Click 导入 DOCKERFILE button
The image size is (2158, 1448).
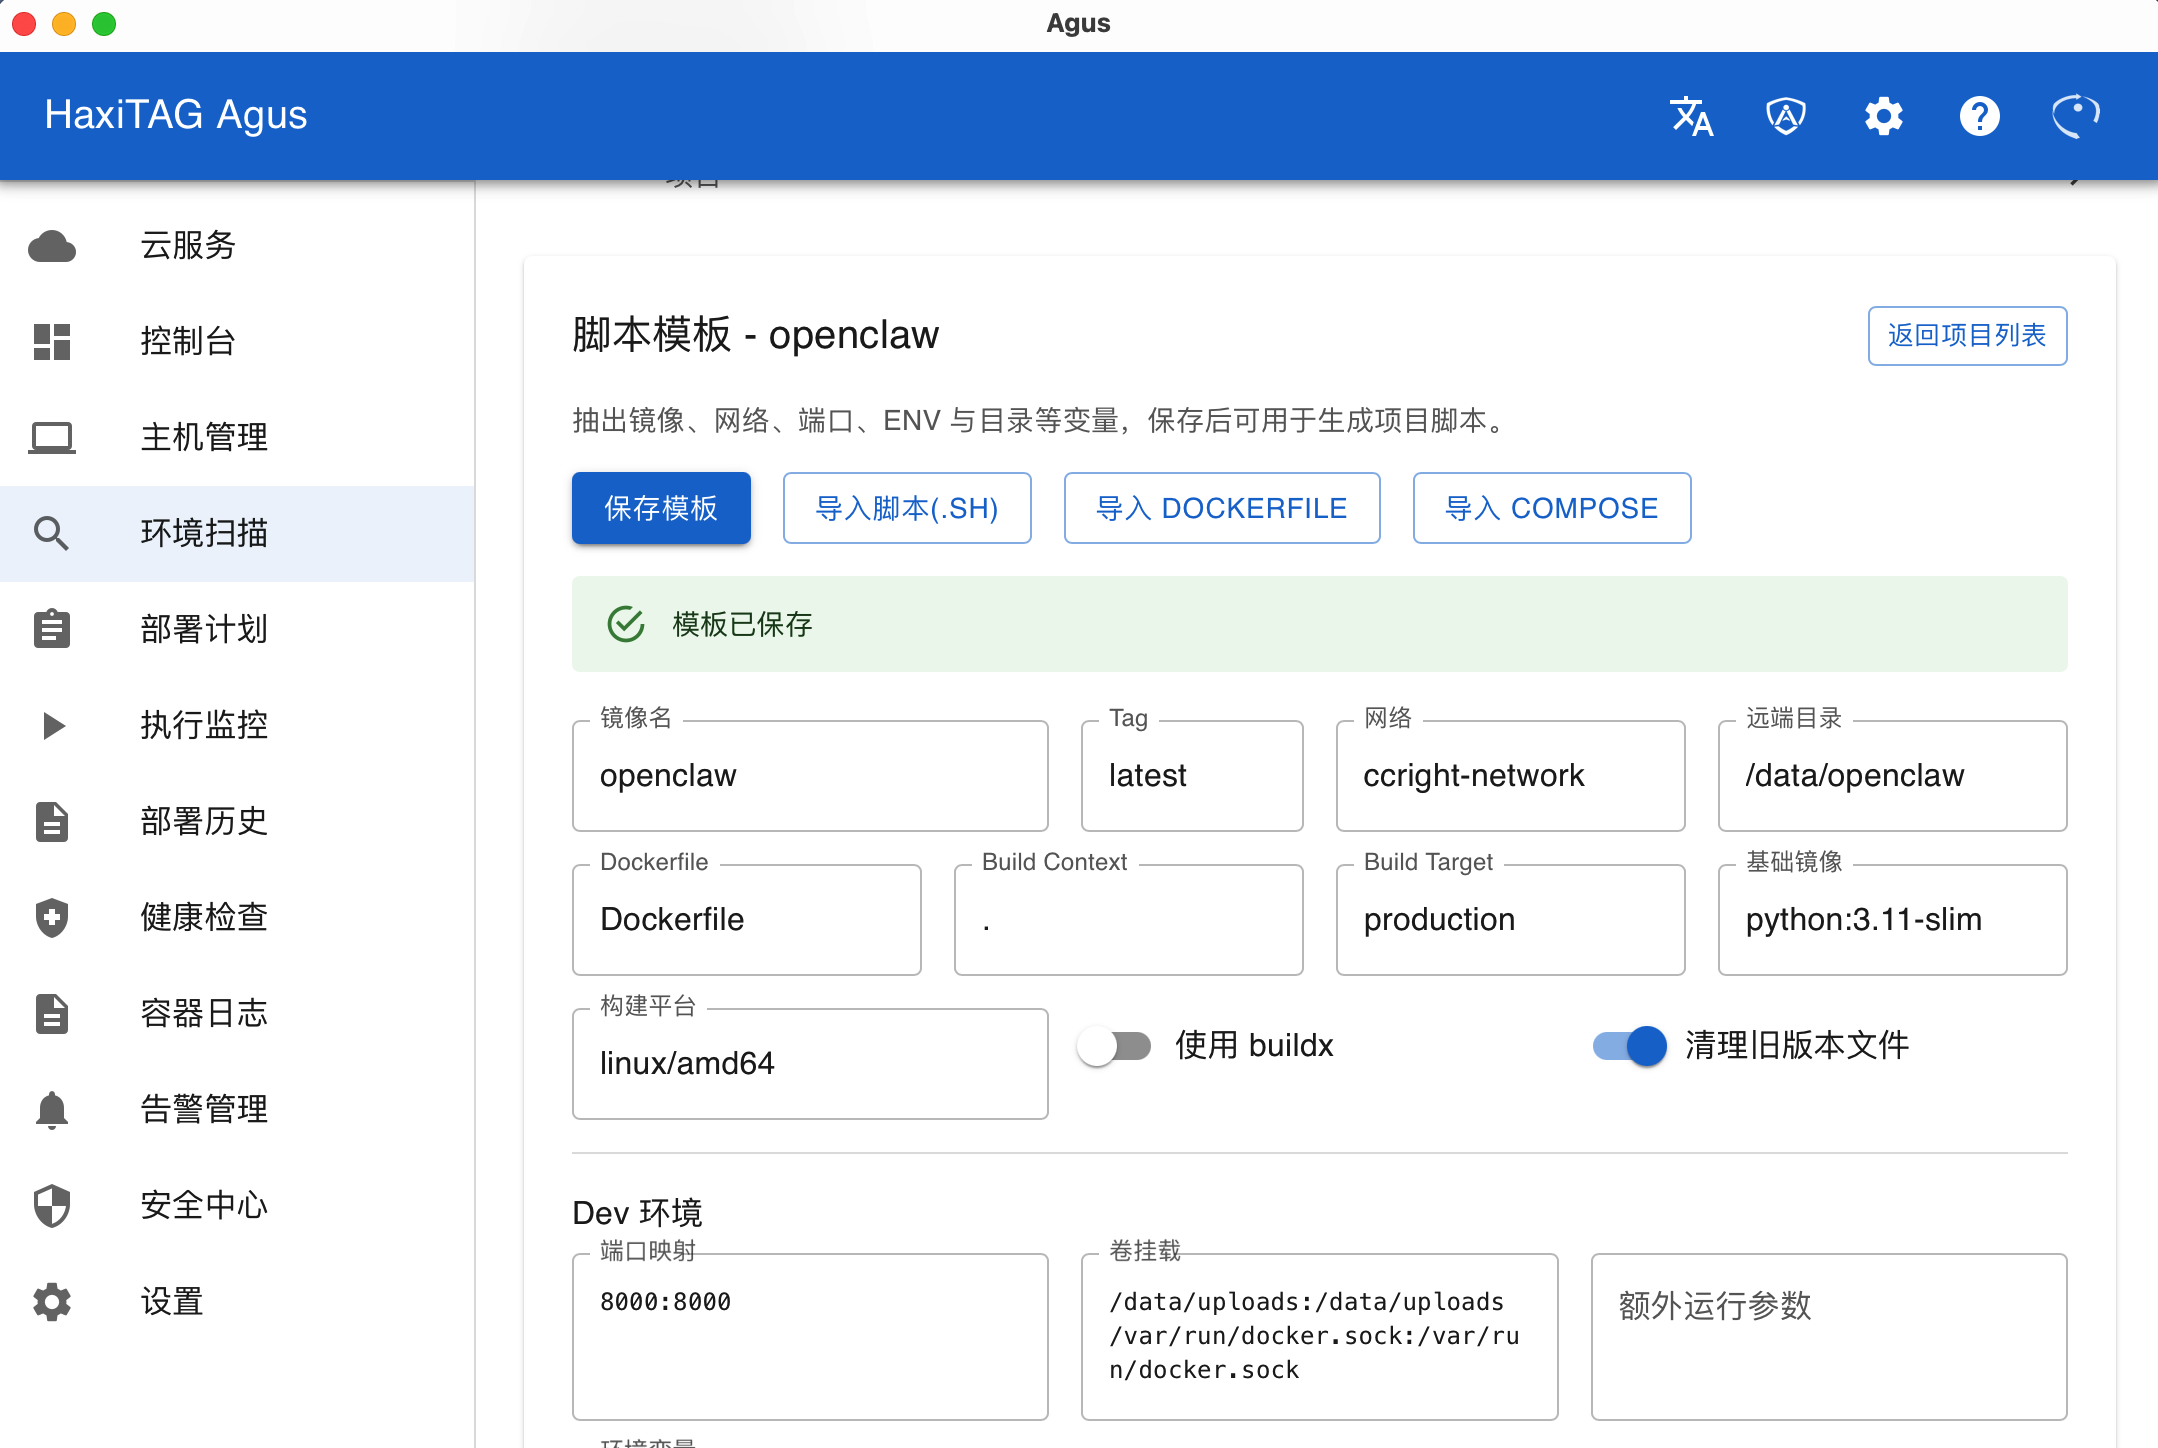pos(1221,508)
